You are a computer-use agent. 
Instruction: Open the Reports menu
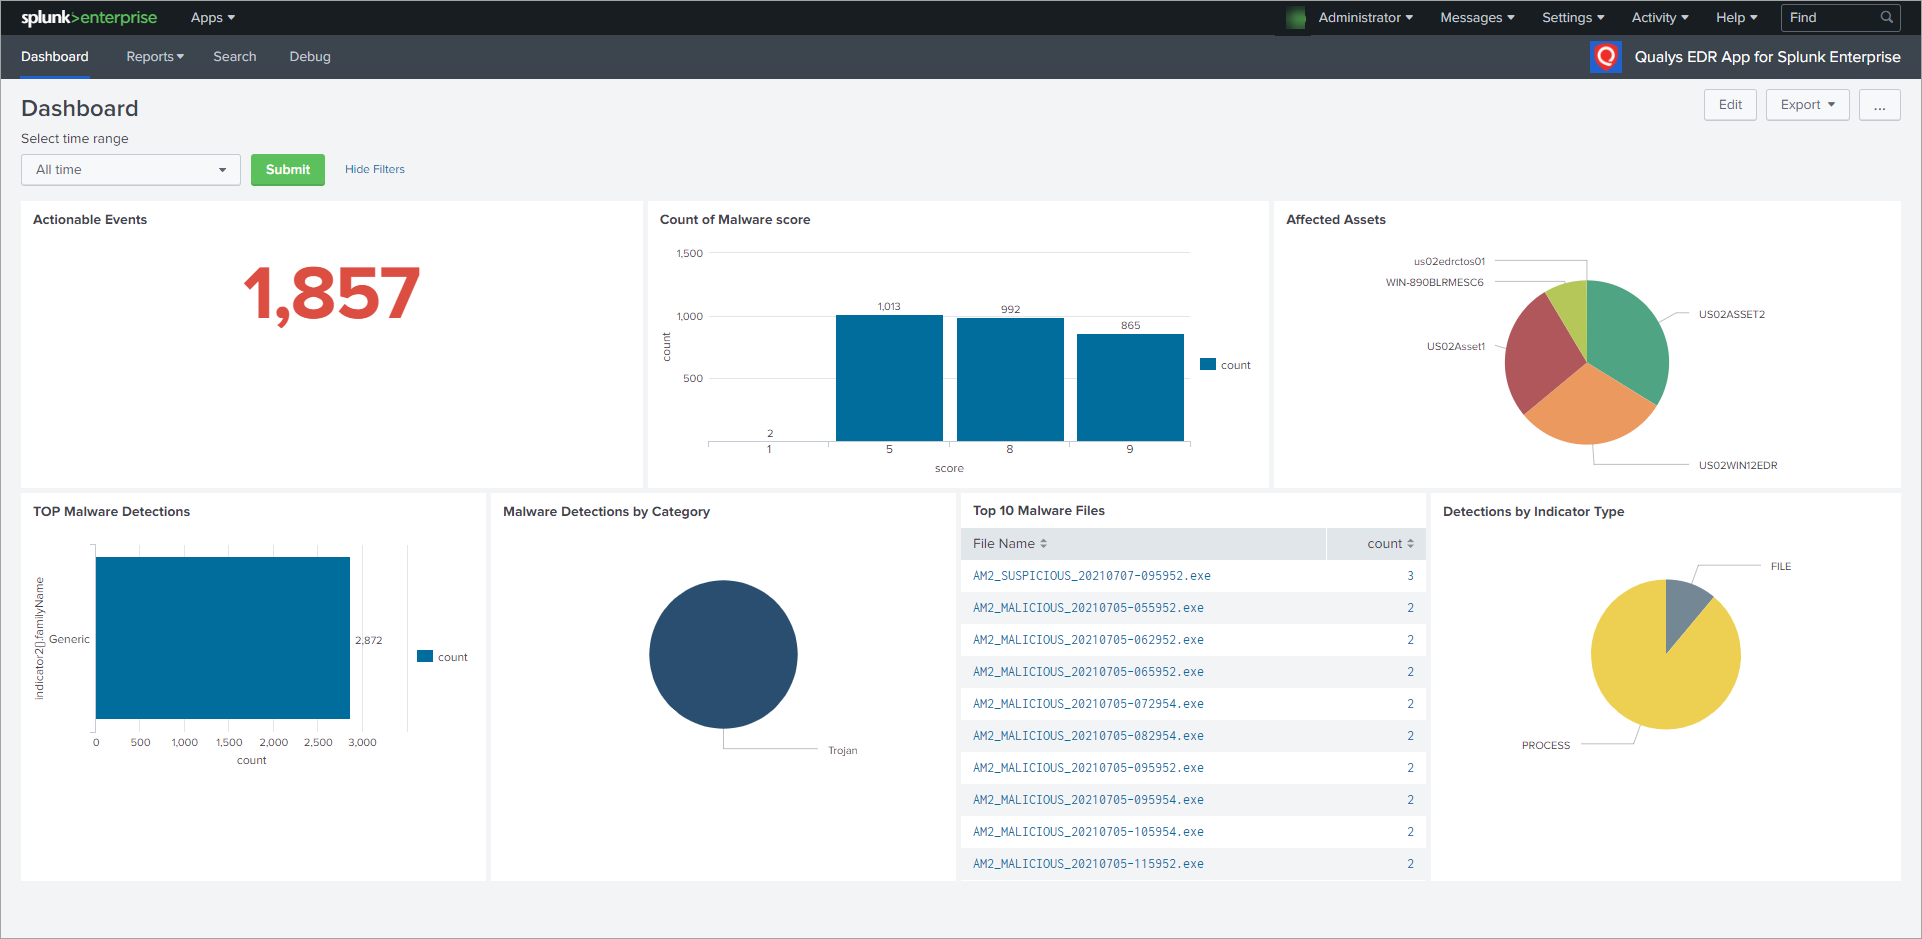[x=154, y=57]
